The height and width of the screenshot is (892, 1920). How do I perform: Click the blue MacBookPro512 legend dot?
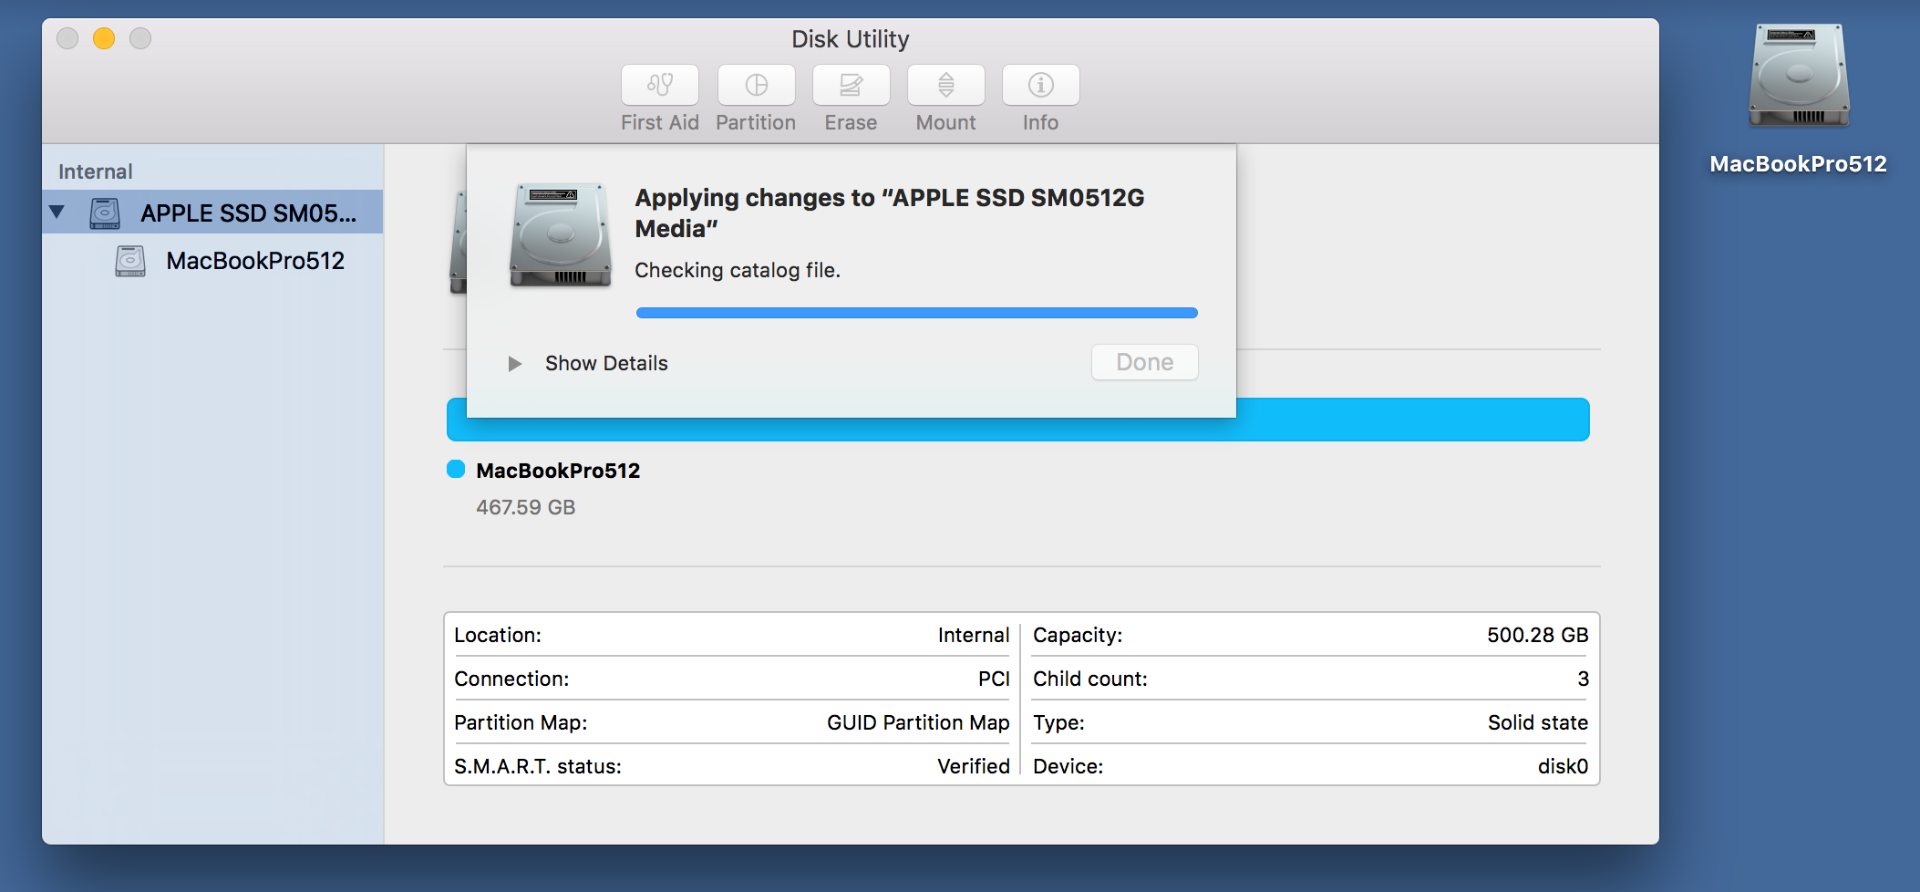[456, 469]
